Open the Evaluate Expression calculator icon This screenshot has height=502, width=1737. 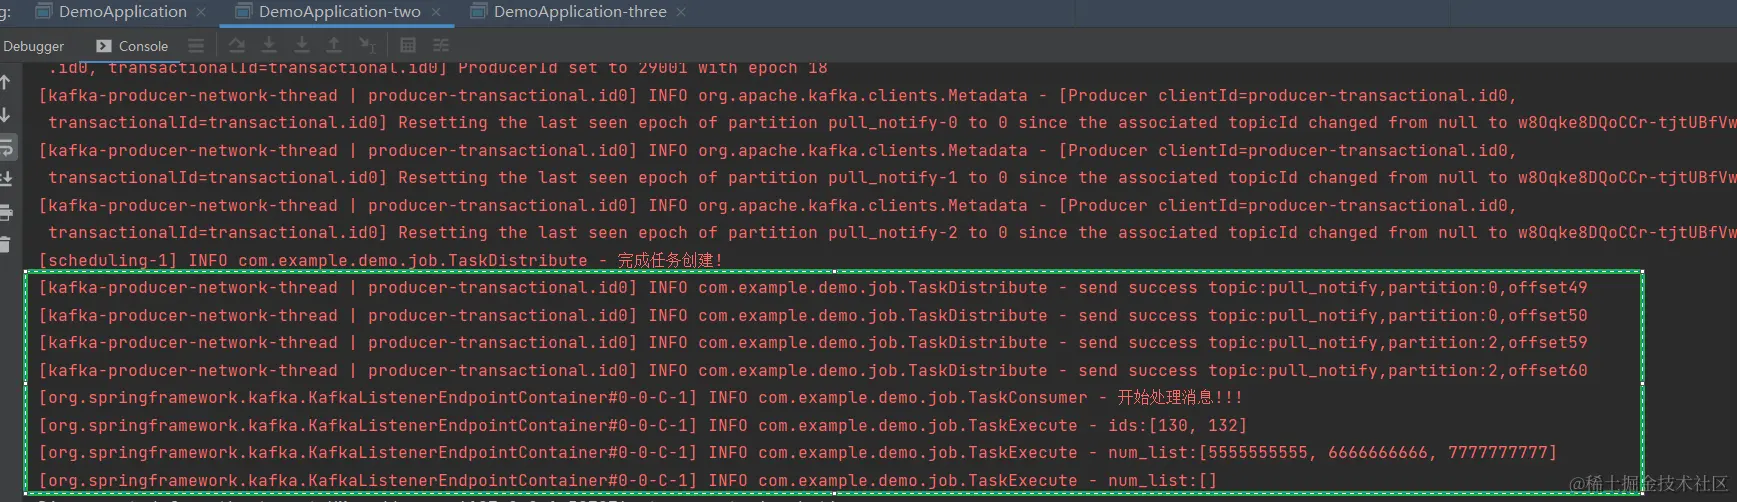point(408,45)
